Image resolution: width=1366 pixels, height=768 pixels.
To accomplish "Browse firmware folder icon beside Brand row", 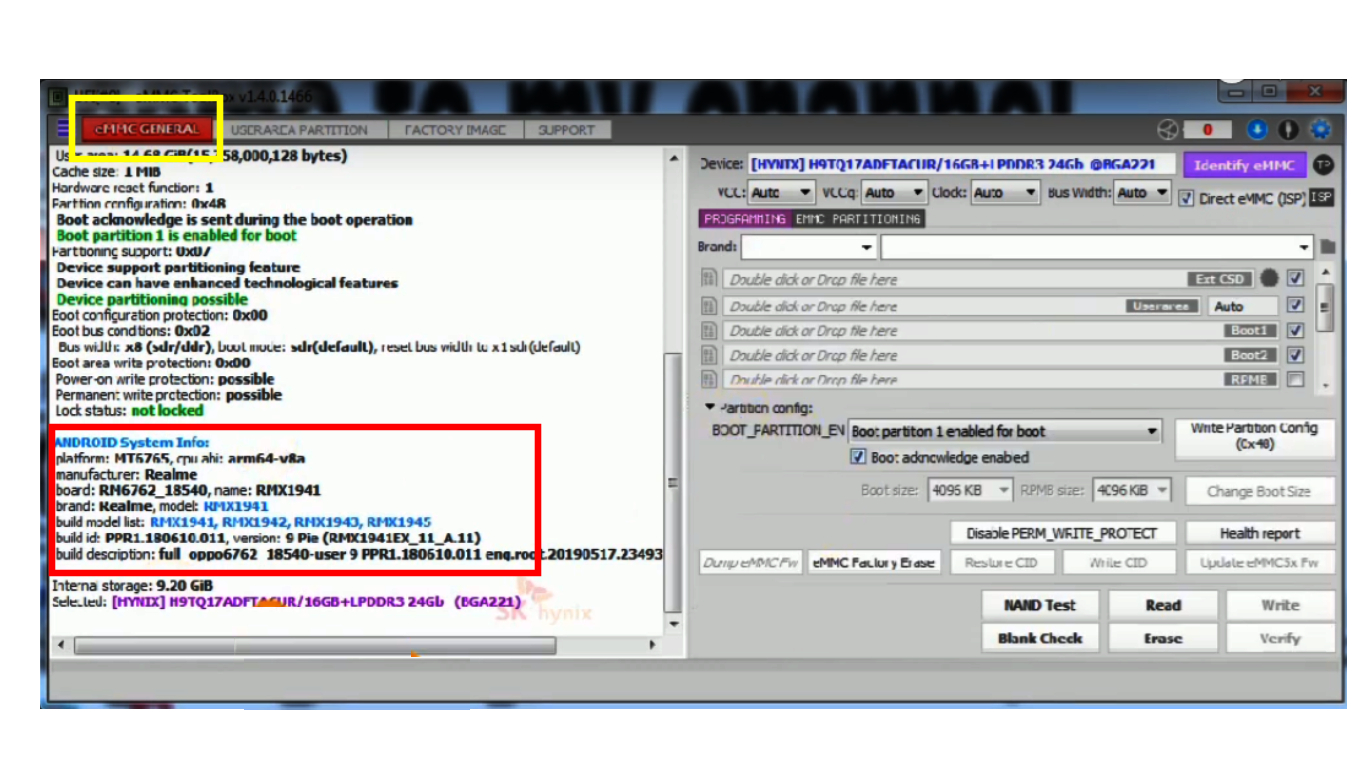I will tap(1328, 247).
